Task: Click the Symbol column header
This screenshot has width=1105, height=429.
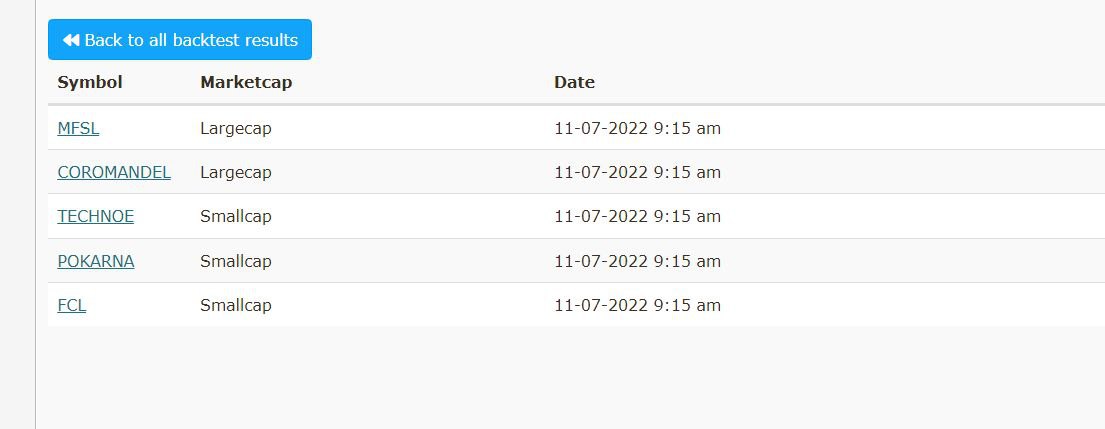Action: pos(90,82)
